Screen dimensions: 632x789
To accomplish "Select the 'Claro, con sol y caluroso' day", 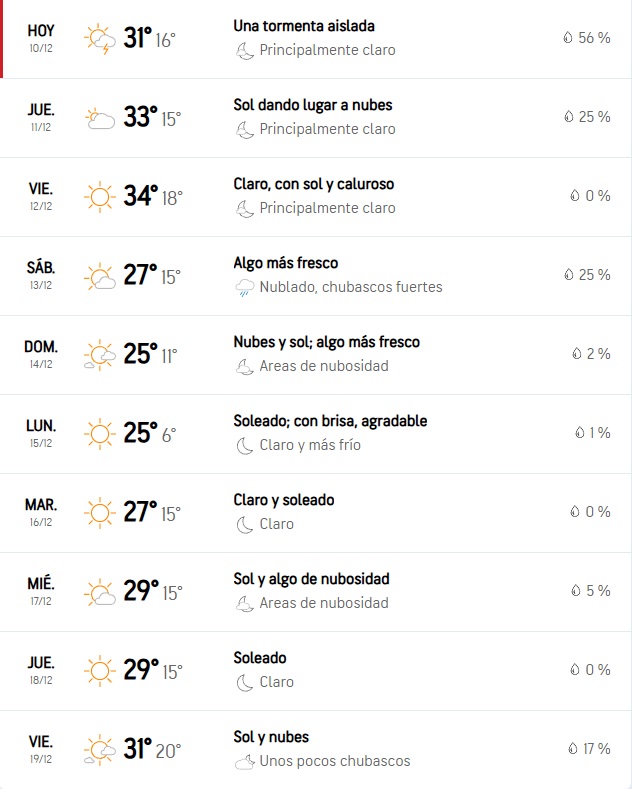I will point(313,184).
